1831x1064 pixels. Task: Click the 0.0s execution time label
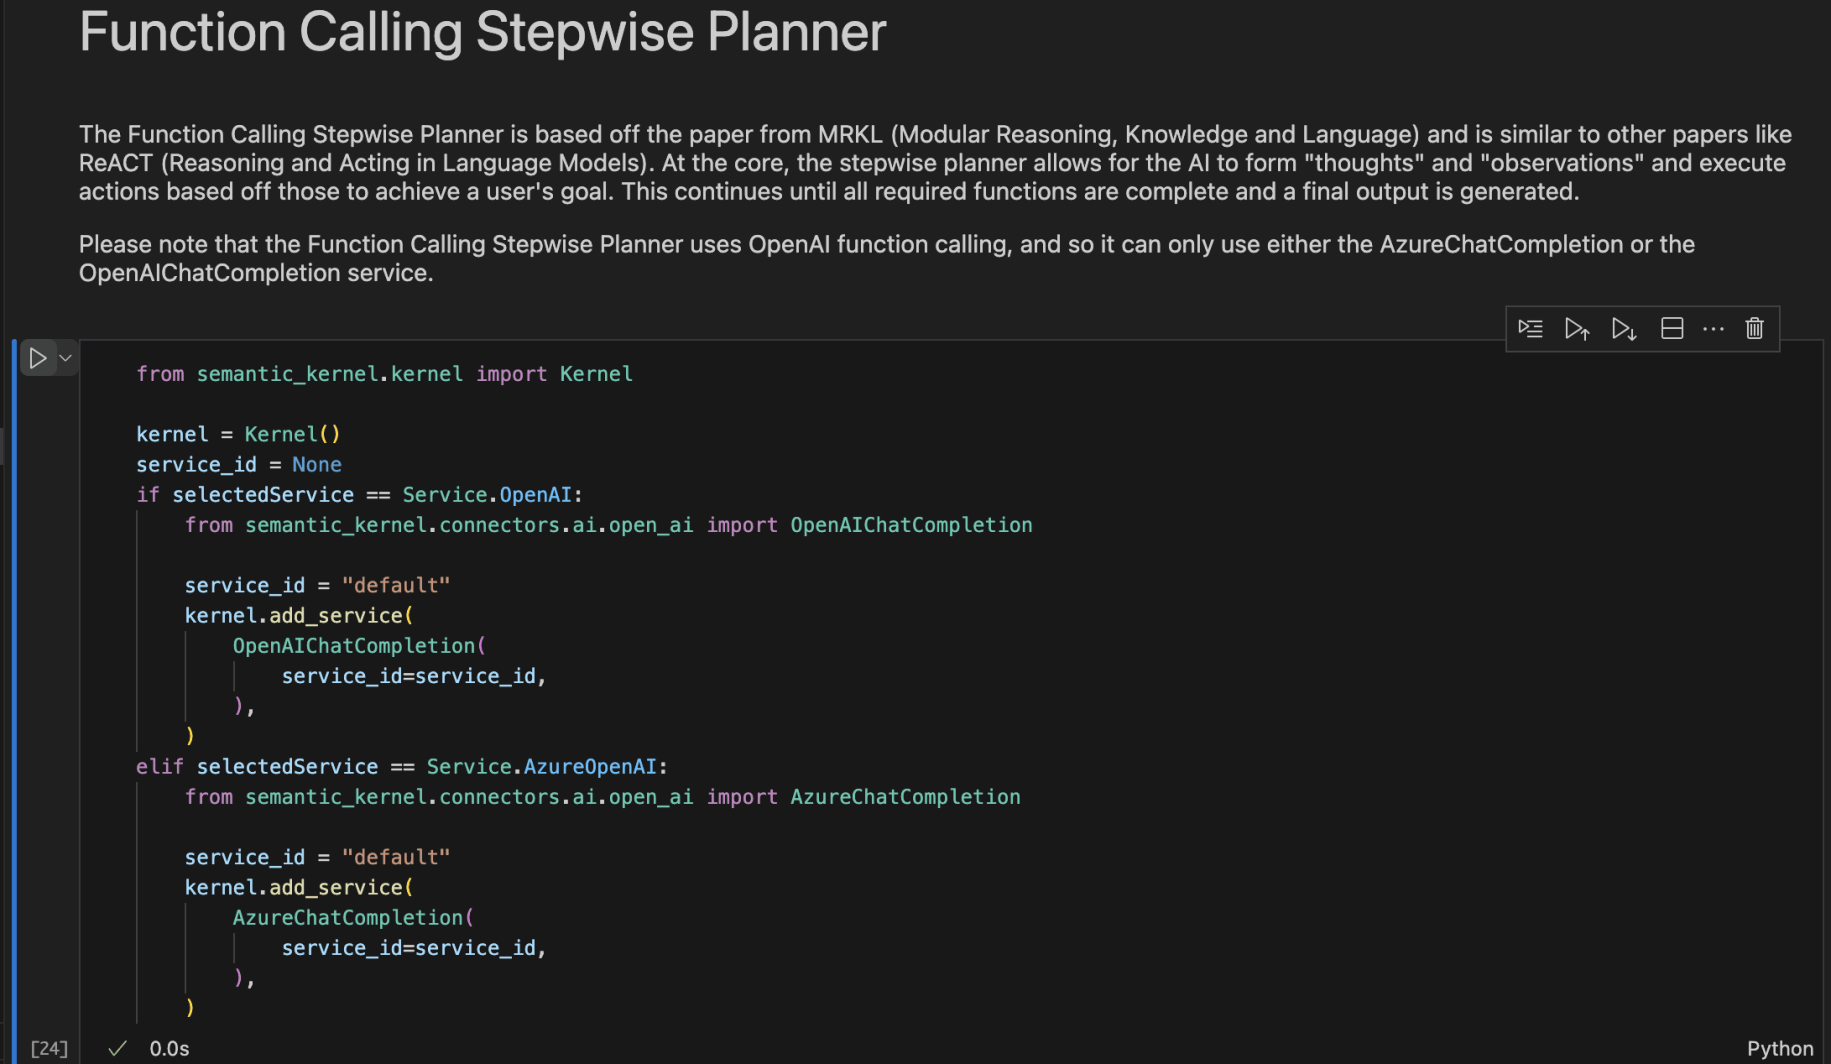[x=169, y=1048]
